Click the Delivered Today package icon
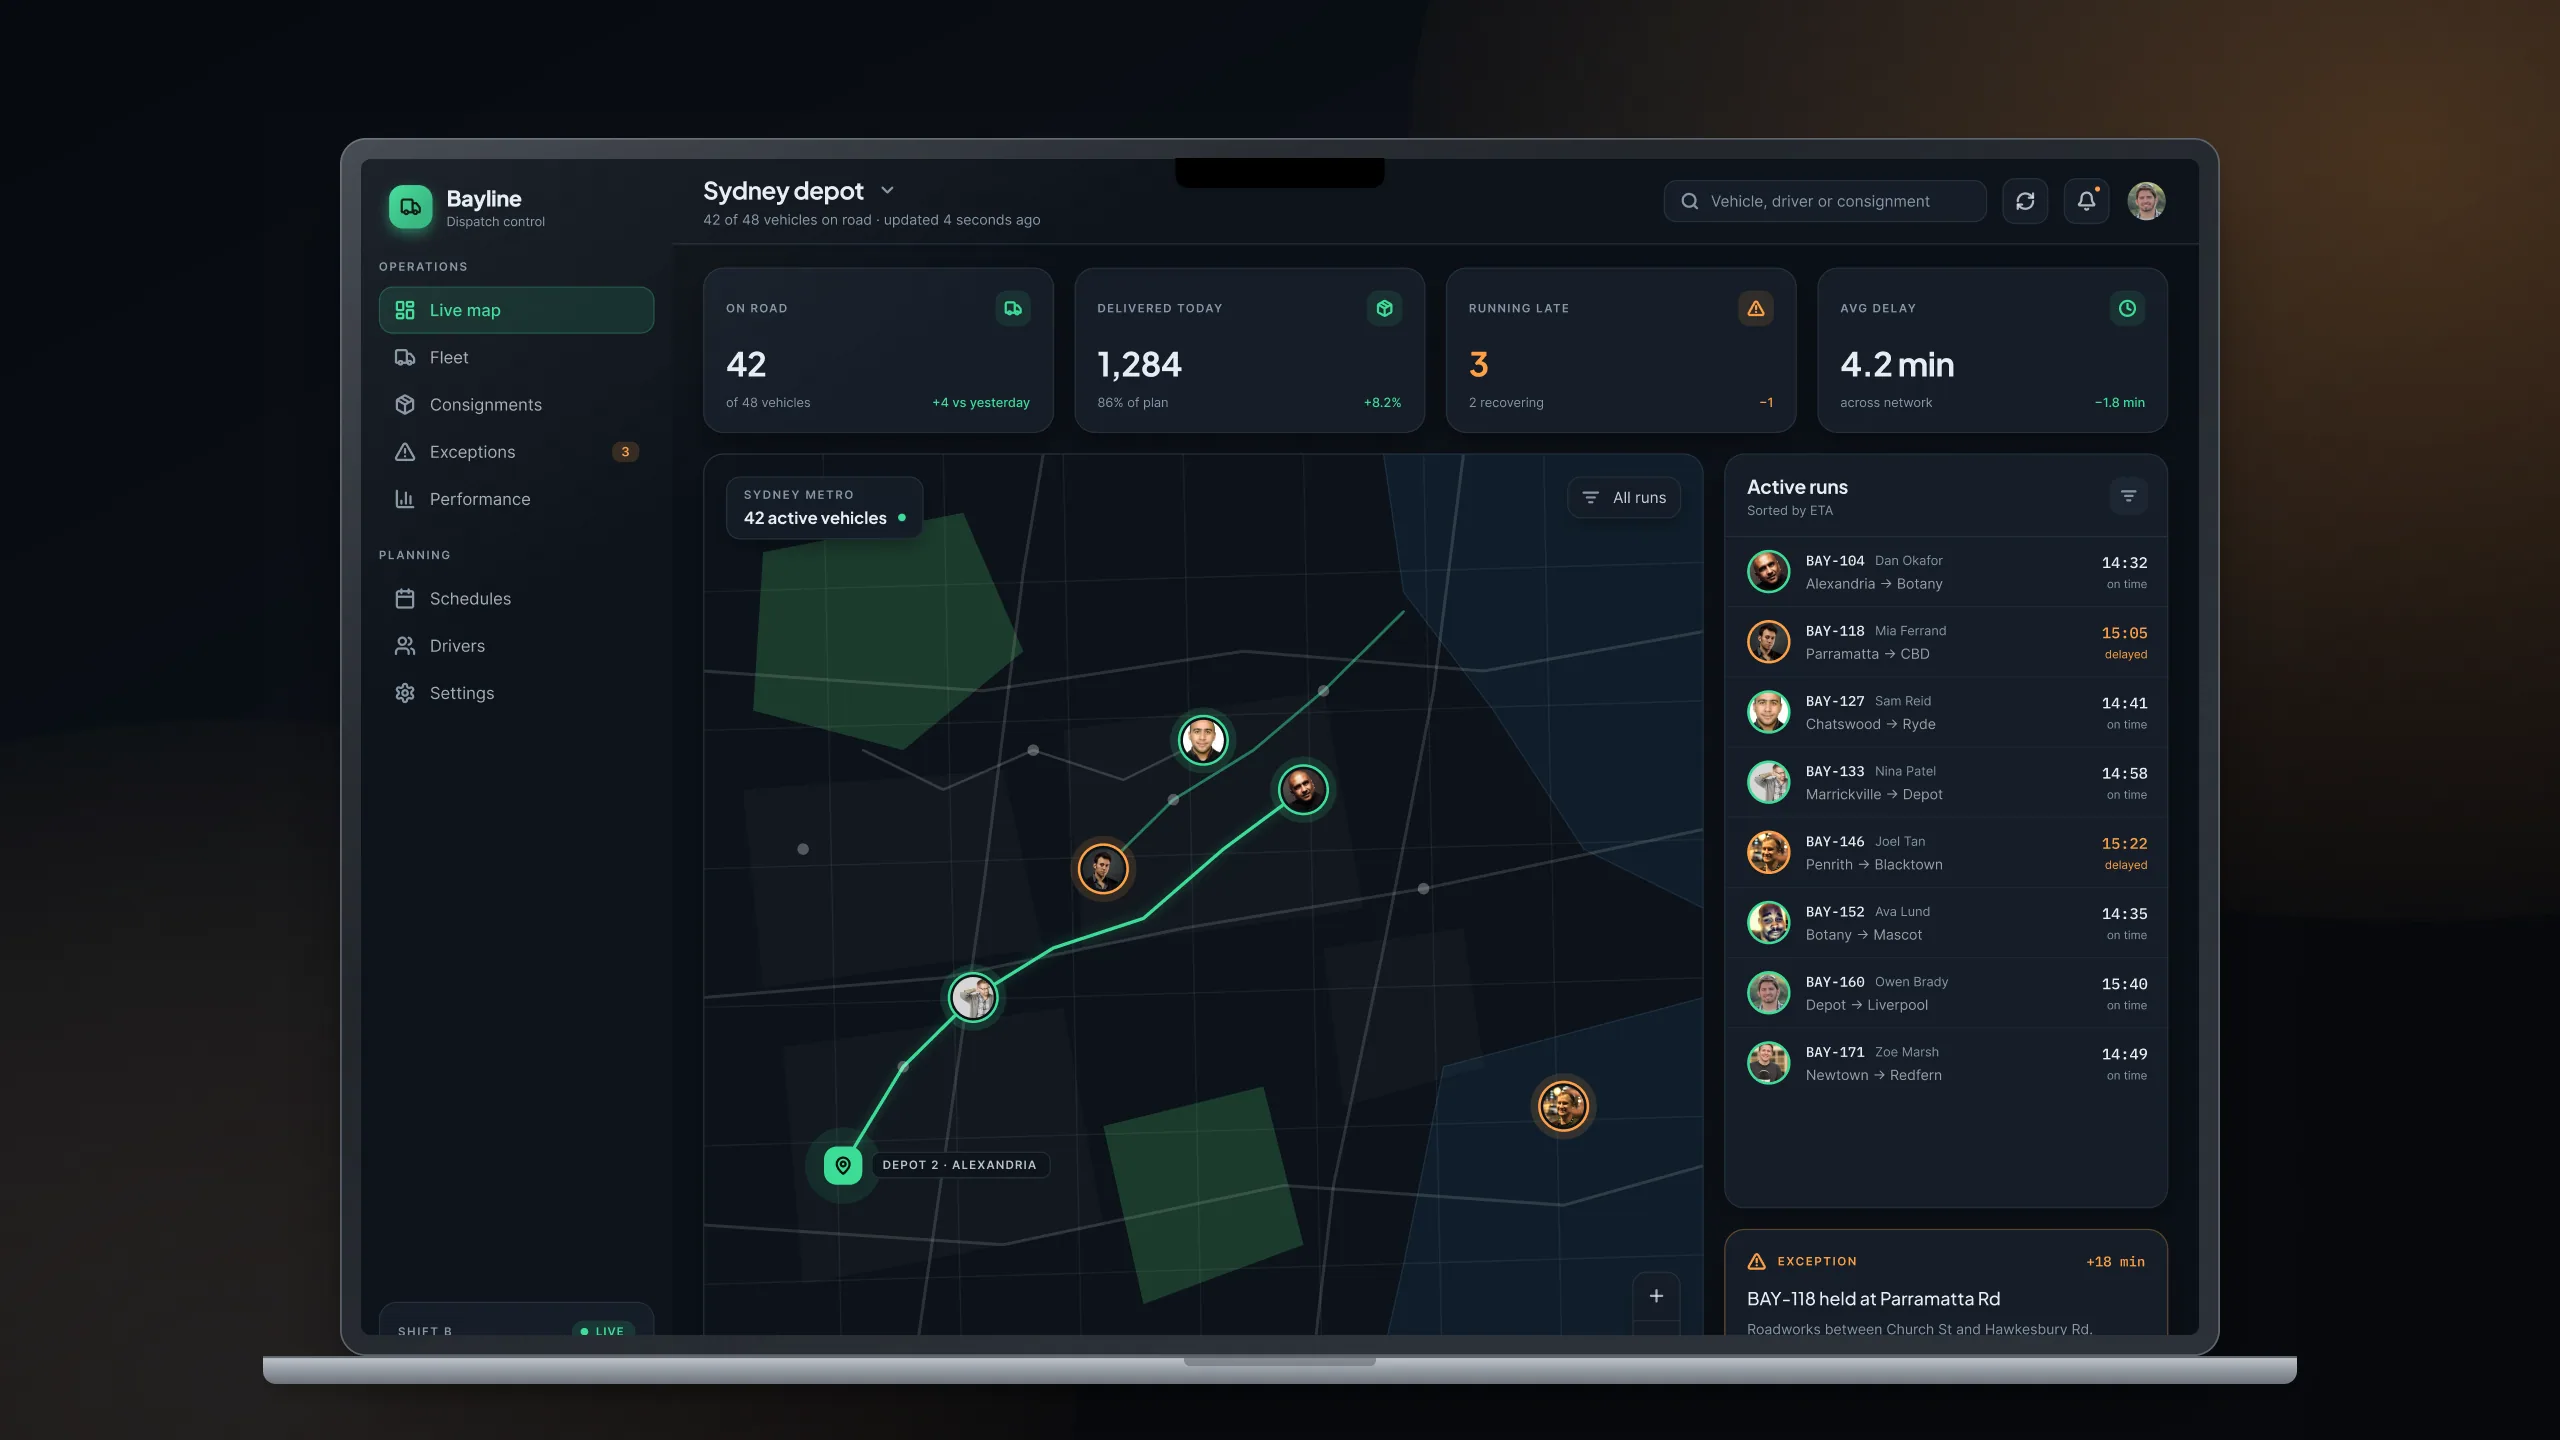This screenshot has width=2560, height=1440. click(x=1384, y=308)
